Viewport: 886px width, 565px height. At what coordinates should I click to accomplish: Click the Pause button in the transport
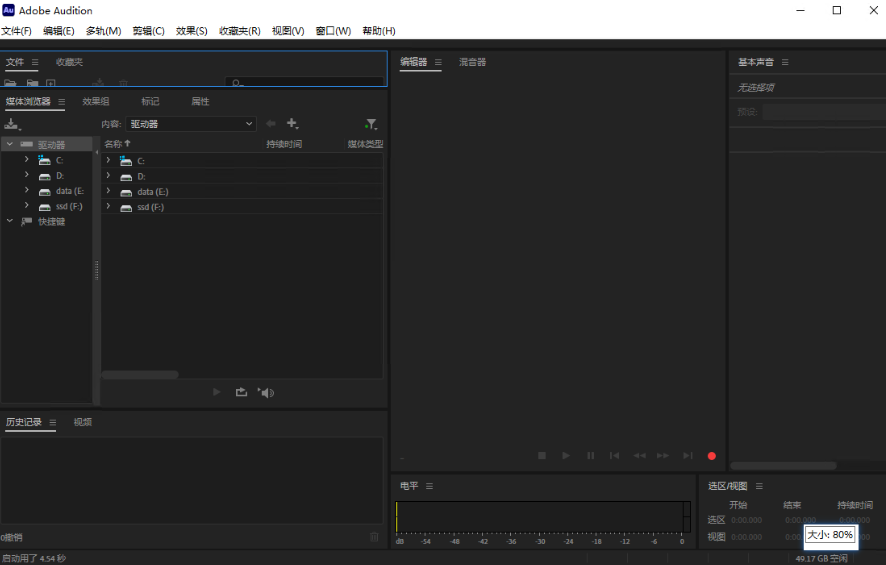(x=590, y=455)
